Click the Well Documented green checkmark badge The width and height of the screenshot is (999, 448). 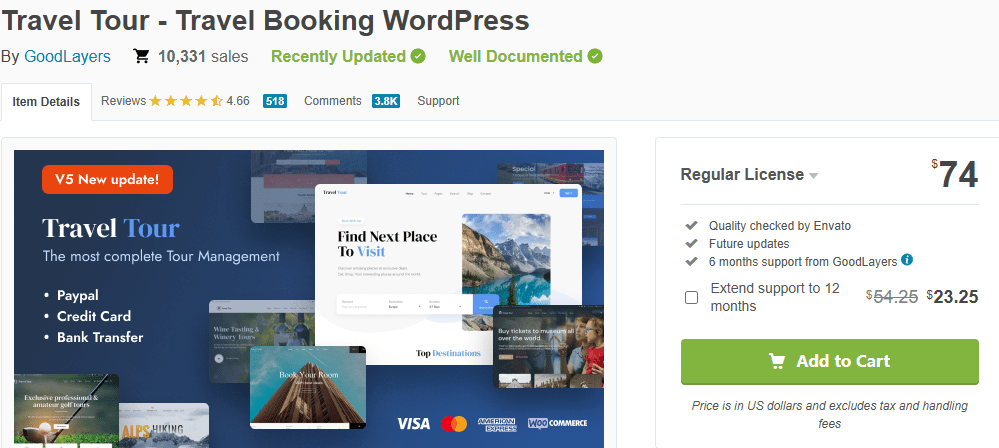(x=595, y=57)
